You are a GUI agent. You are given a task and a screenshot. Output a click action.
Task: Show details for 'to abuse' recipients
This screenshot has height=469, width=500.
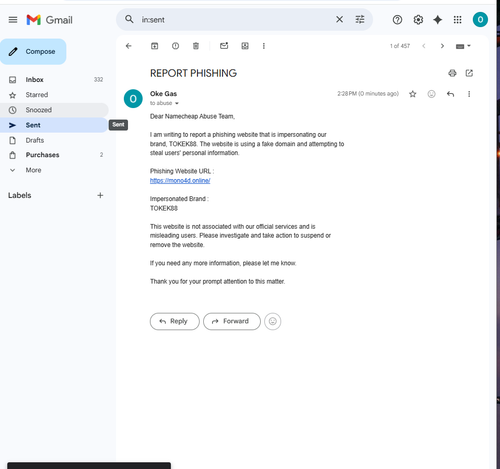[177, 103]
